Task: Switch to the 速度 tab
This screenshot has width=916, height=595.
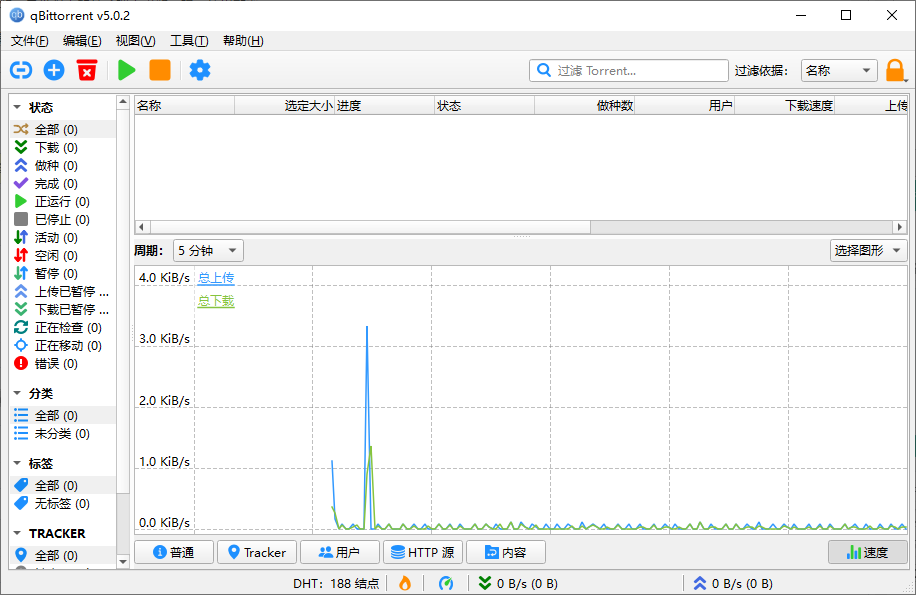Action: (868, 552)
